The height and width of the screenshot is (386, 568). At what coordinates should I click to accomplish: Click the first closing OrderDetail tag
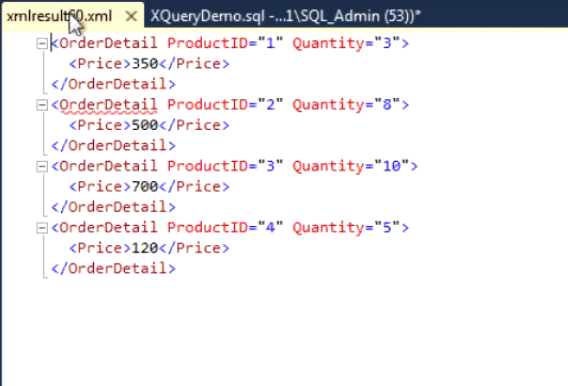[x=113, y=84]
